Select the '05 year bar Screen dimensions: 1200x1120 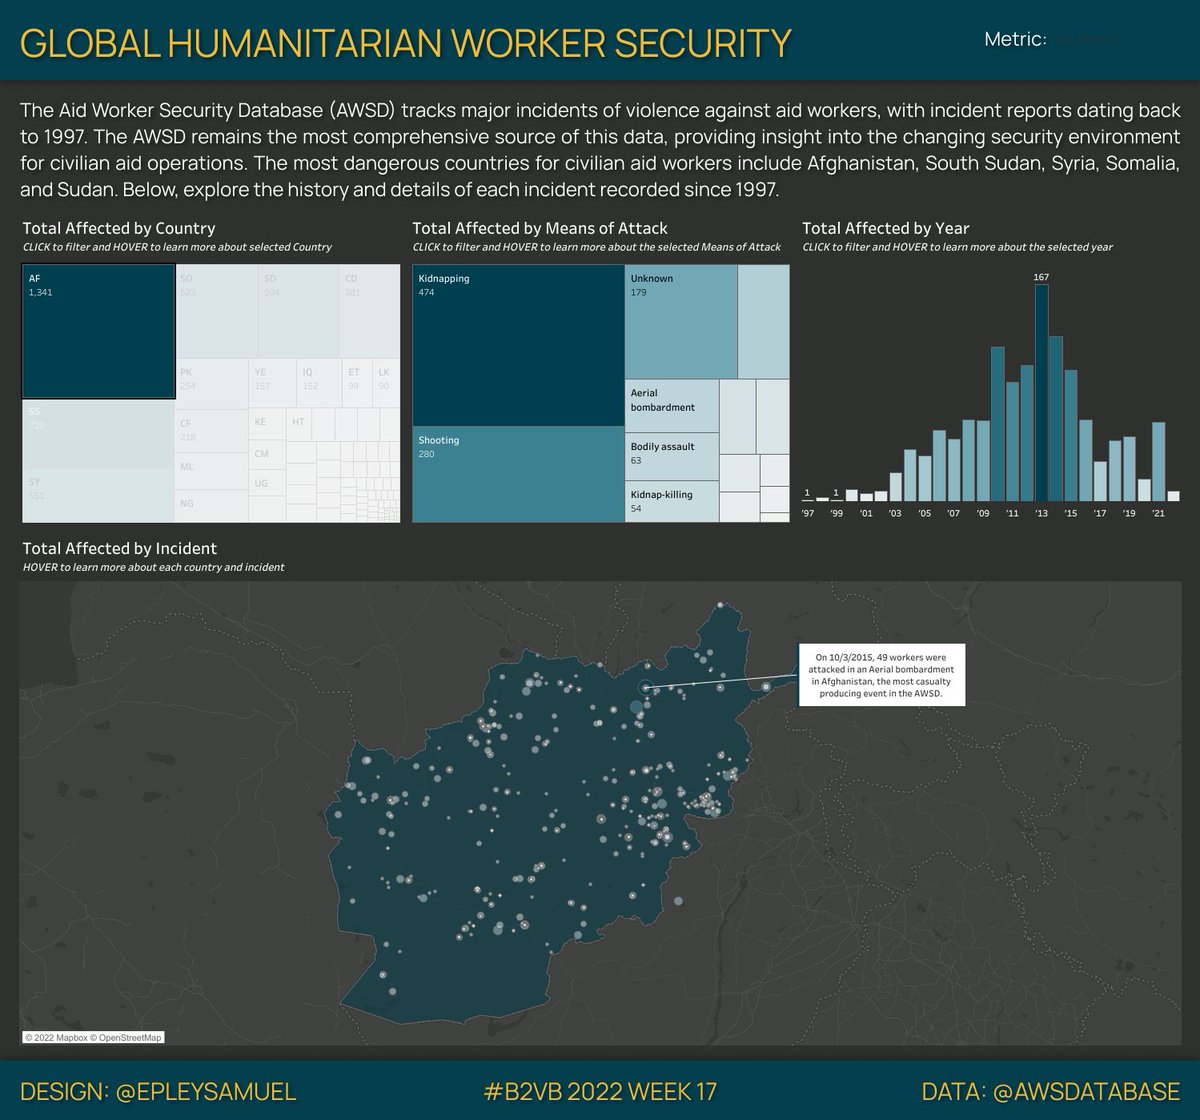coord(925,478)
